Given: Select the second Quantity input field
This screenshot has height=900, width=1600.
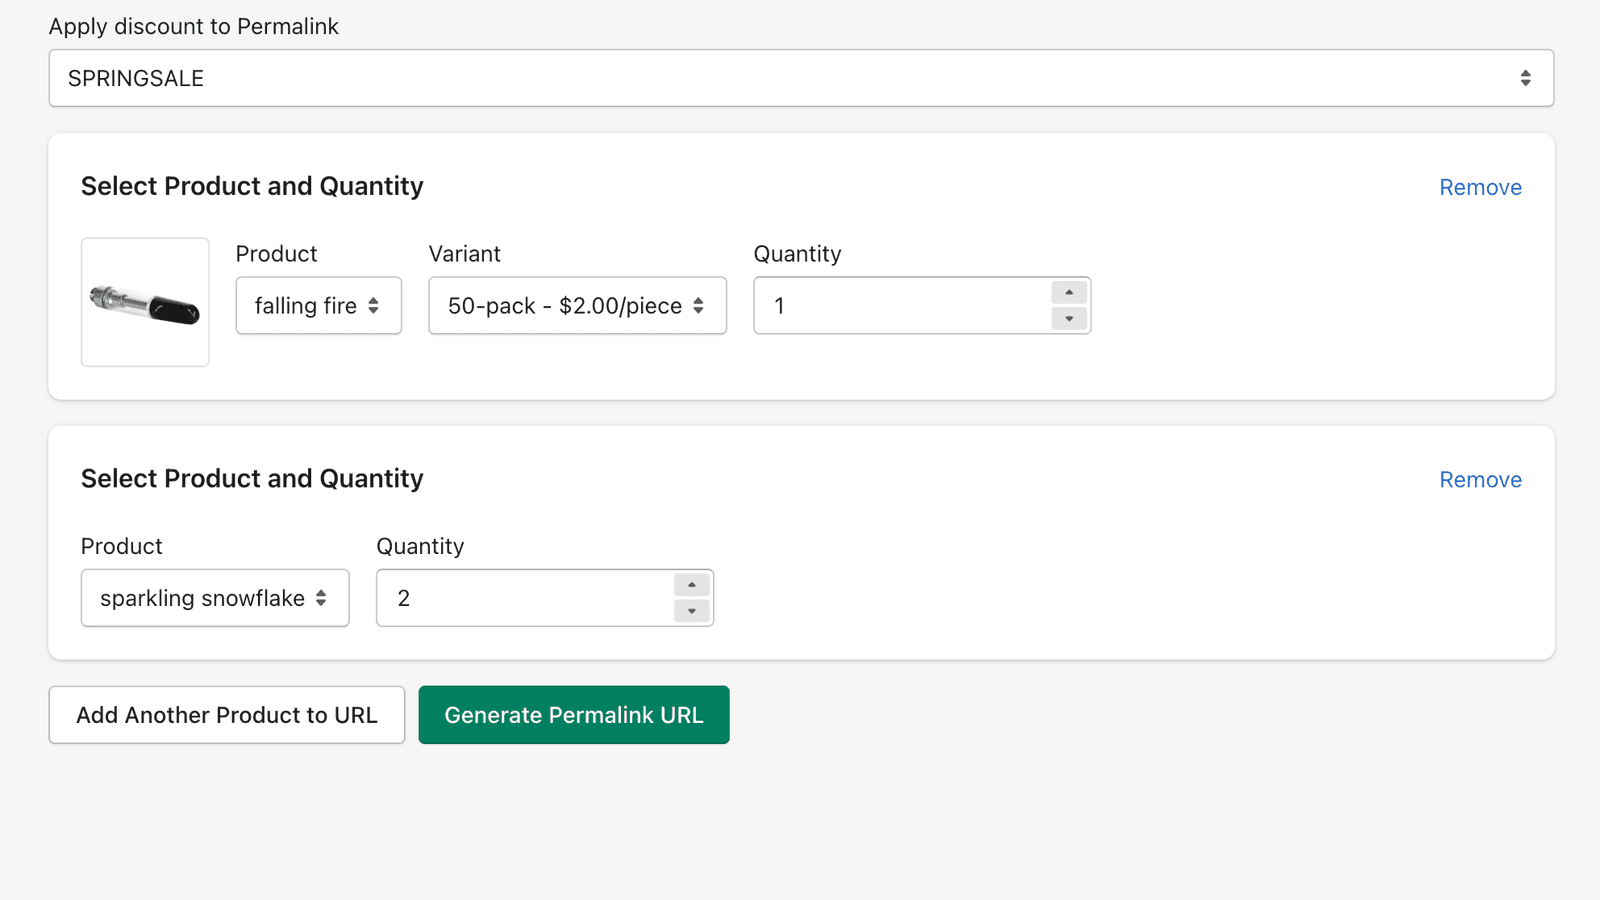Looking at the screenshot, I should click(x=520, y=597).
